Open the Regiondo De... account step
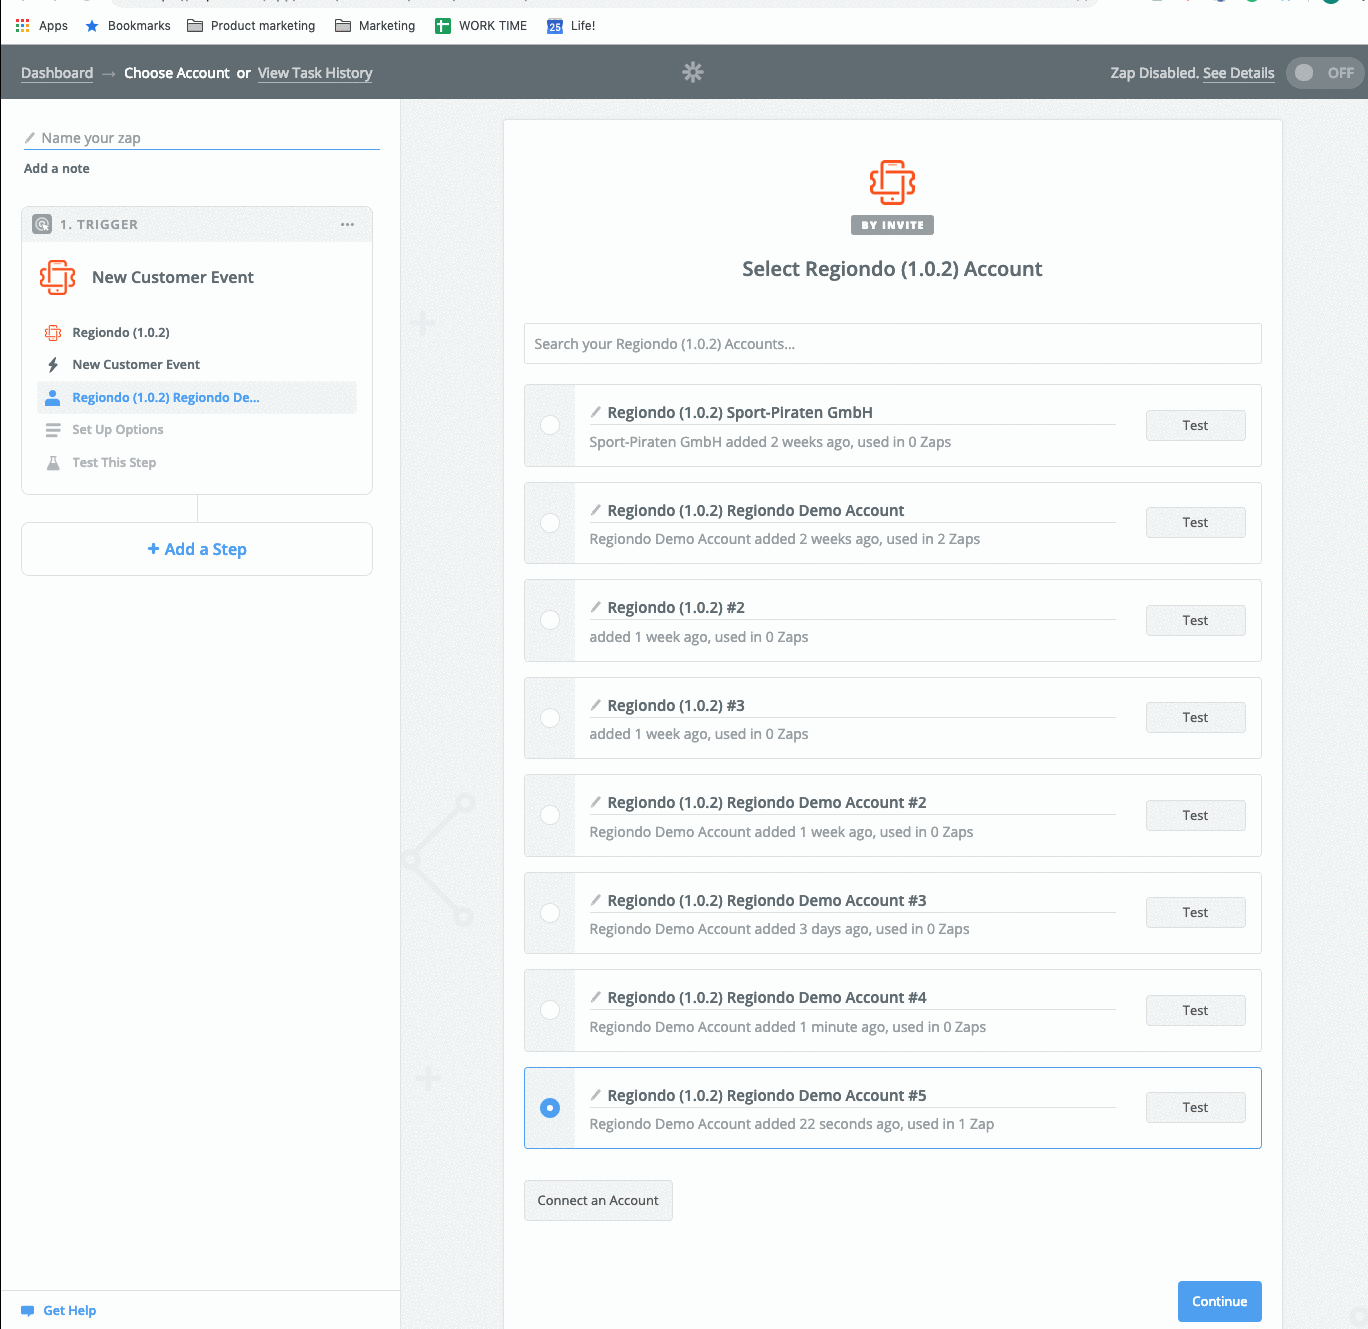Screen dimensions: 1368x1329 point(197,397)
